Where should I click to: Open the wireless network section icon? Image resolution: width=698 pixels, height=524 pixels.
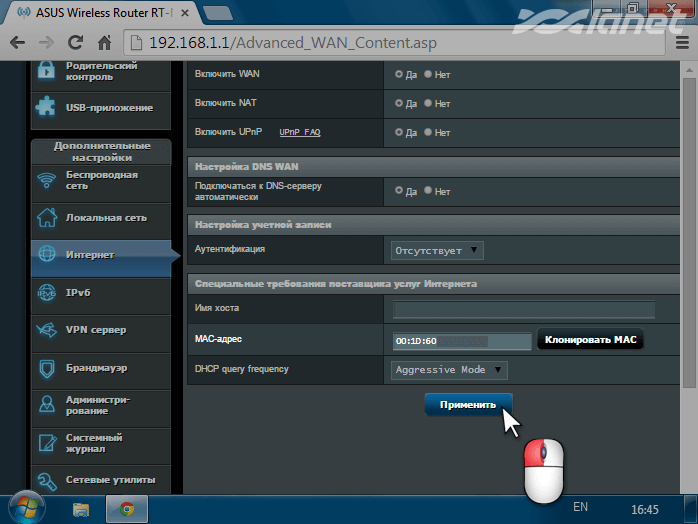coord(46,181)
